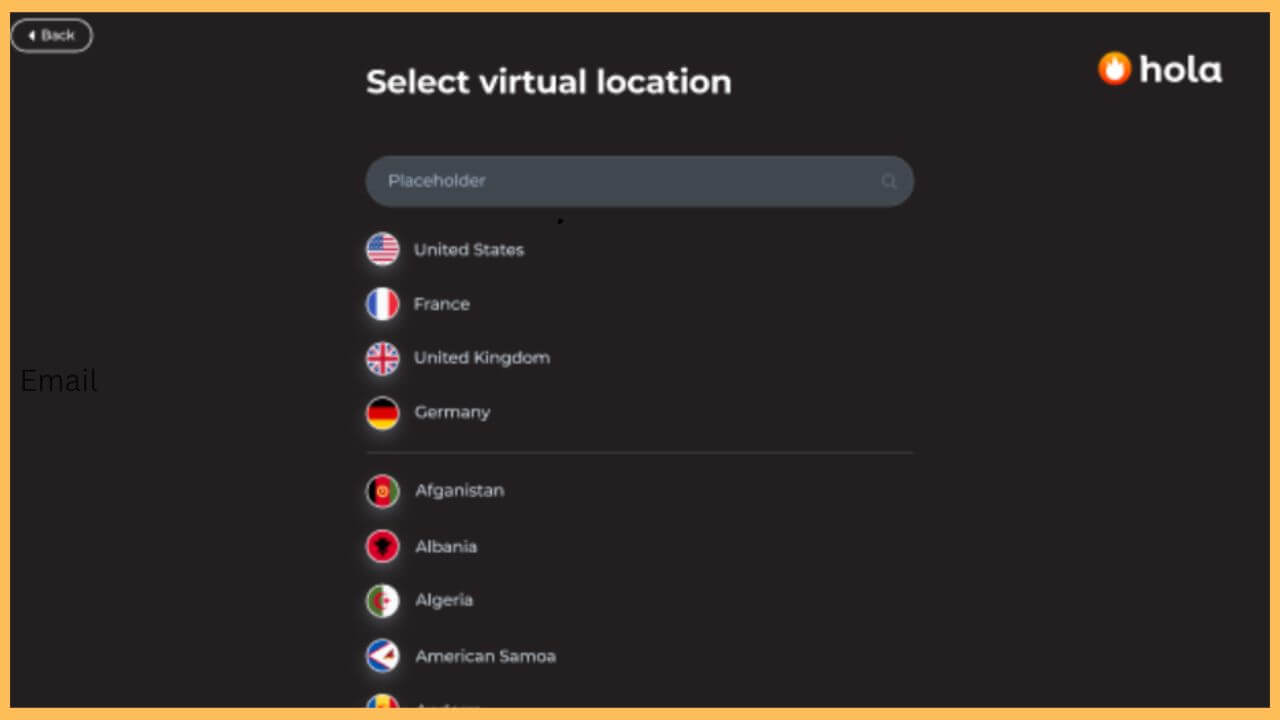
Task: Select United States as virtual location
Action: pyautogui.click(x=468, y=249)
